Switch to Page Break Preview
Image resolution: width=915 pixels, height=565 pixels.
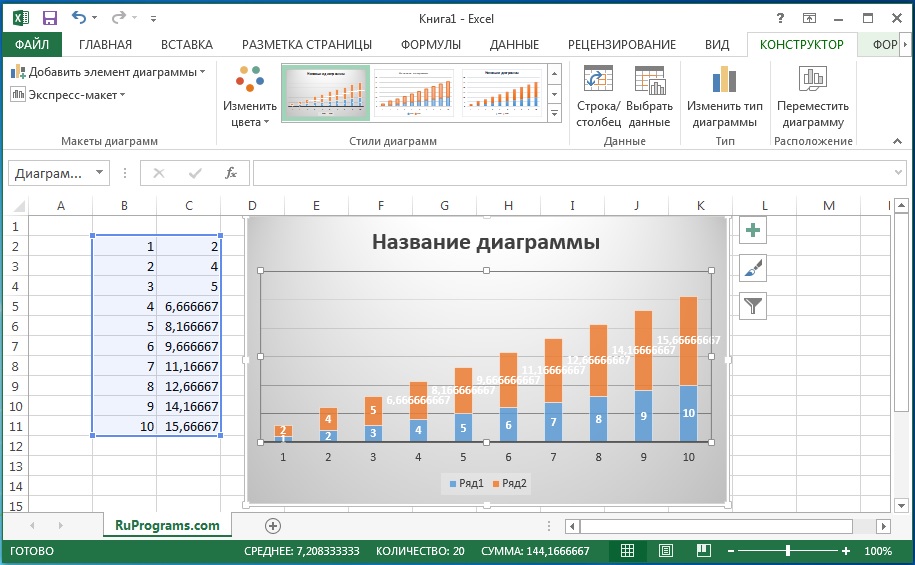(704, 550)
